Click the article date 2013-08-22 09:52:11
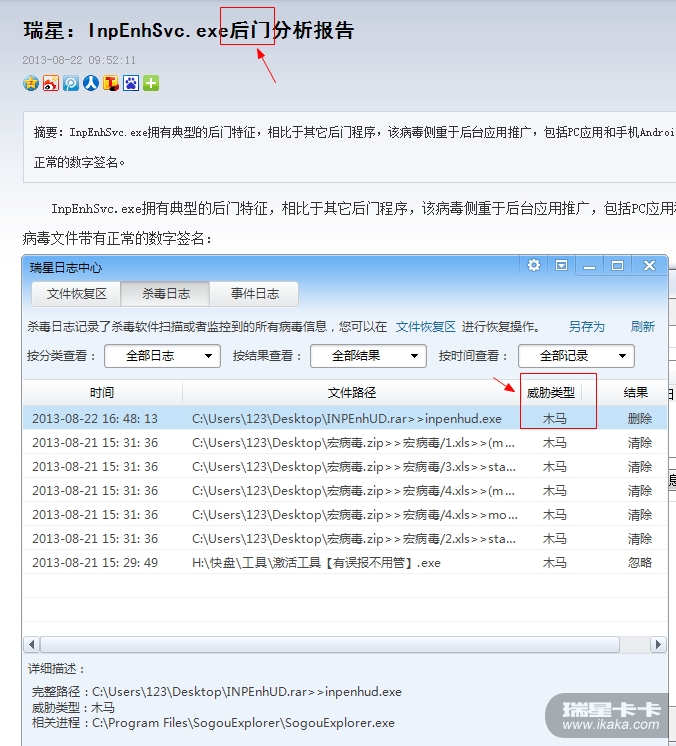The width and height of the screenshot is (676, 746). coord(79,60)
